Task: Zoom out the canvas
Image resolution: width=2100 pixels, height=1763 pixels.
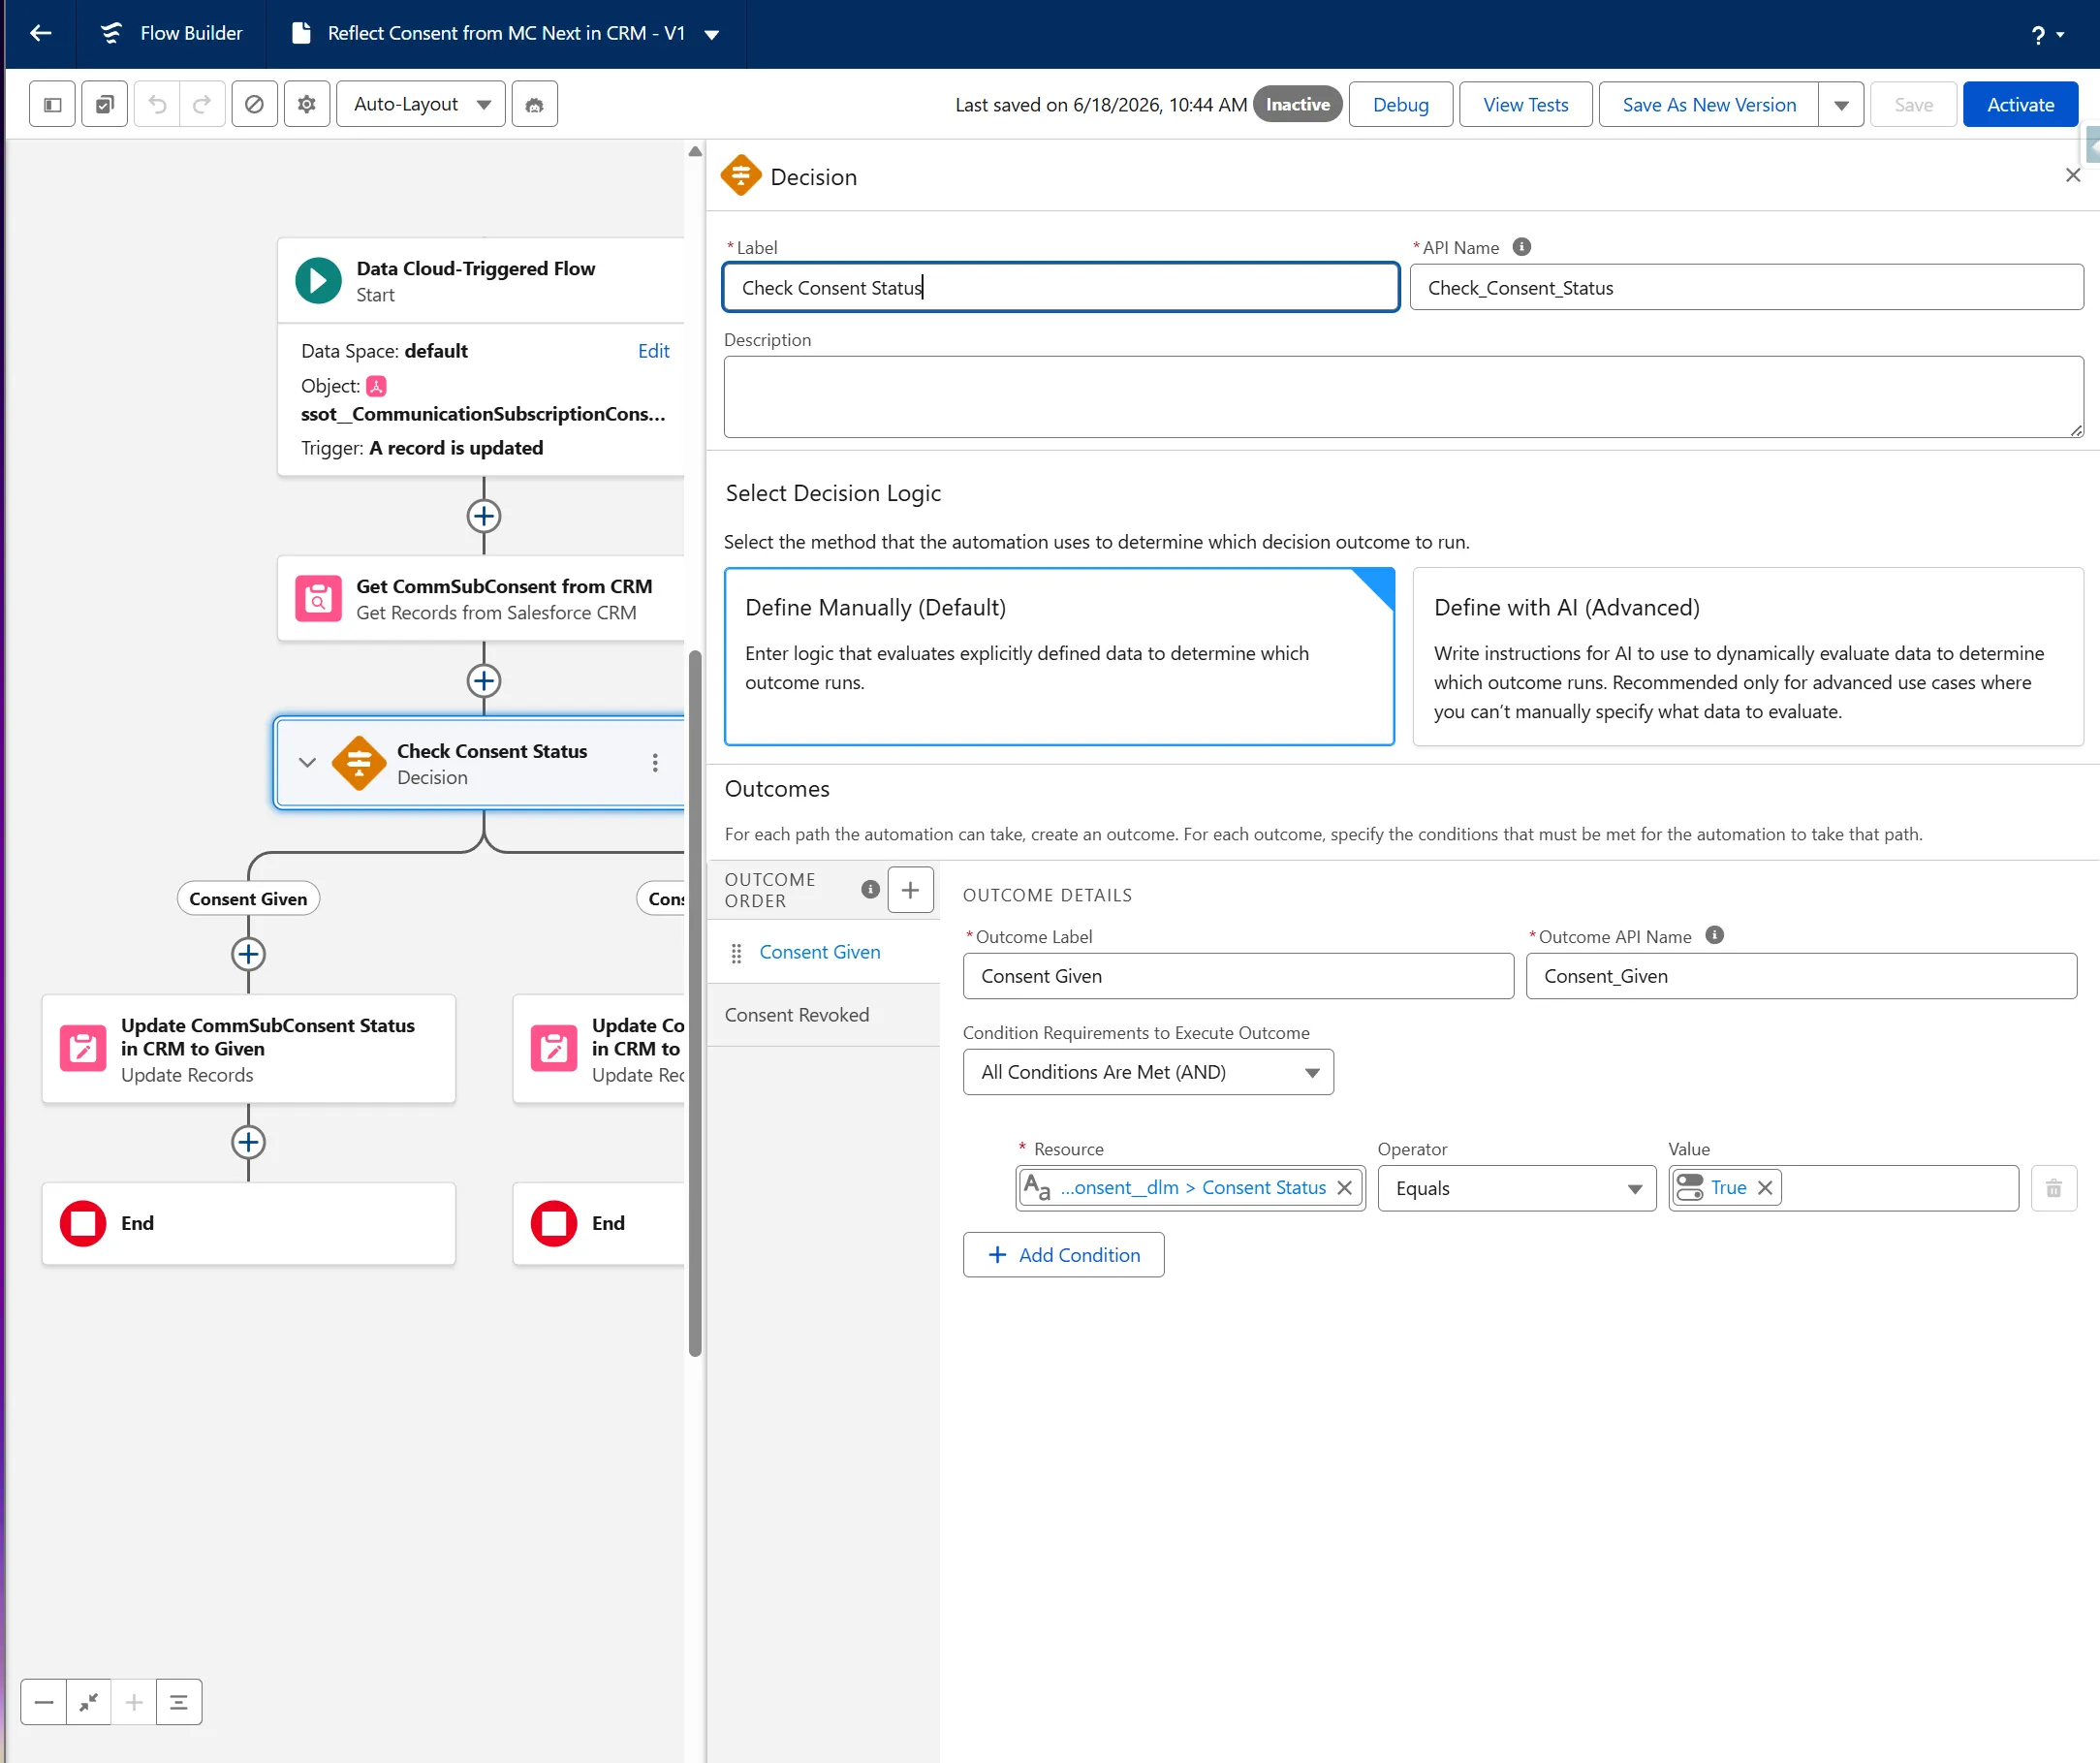Action: pyautogui.click(x=44, y=1702)
